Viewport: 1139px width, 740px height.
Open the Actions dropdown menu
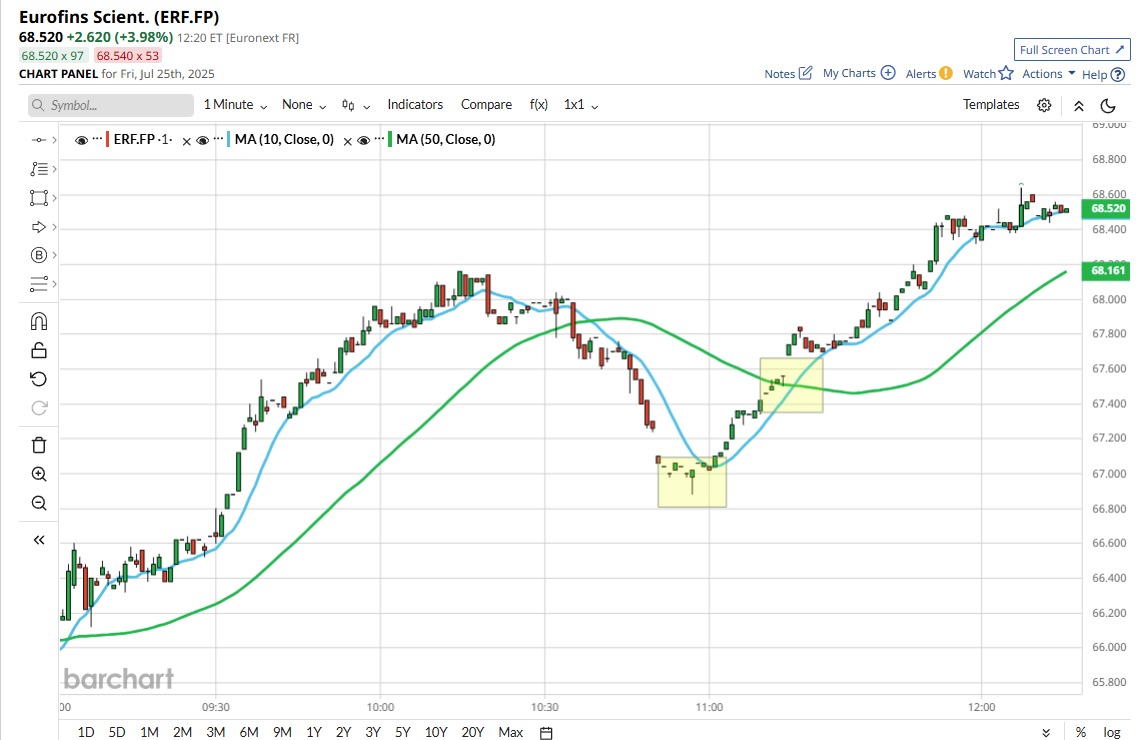click(x=1048, y=73)
